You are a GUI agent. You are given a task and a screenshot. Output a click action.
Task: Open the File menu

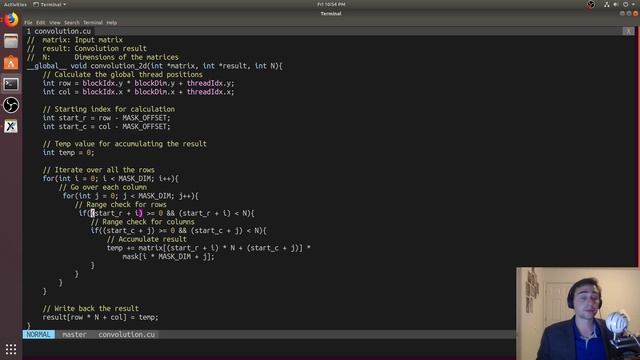point(28,23)
